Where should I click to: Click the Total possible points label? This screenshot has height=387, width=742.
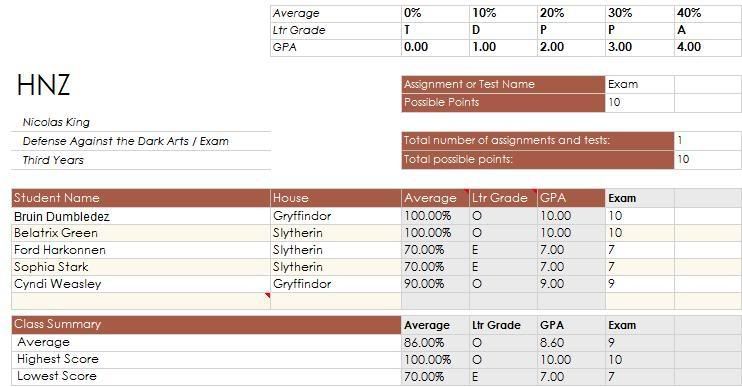(538, 159)
